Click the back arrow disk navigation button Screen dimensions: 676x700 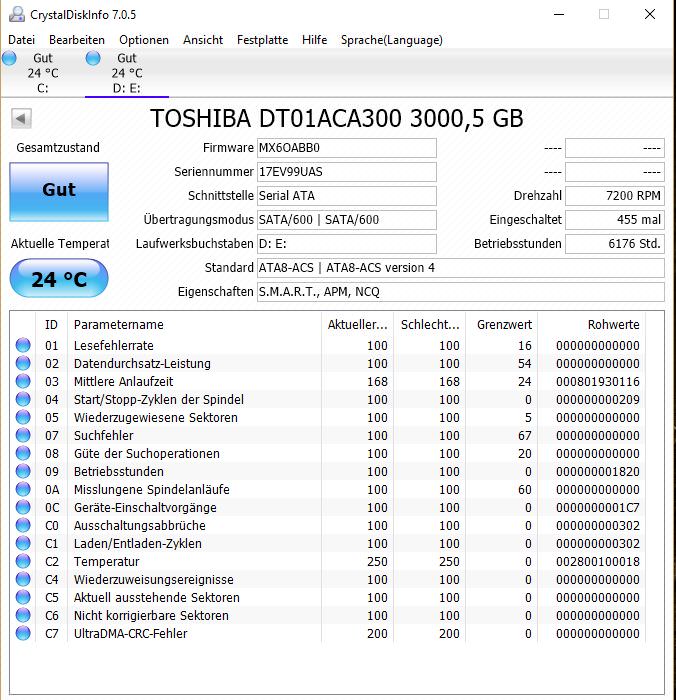21,119
